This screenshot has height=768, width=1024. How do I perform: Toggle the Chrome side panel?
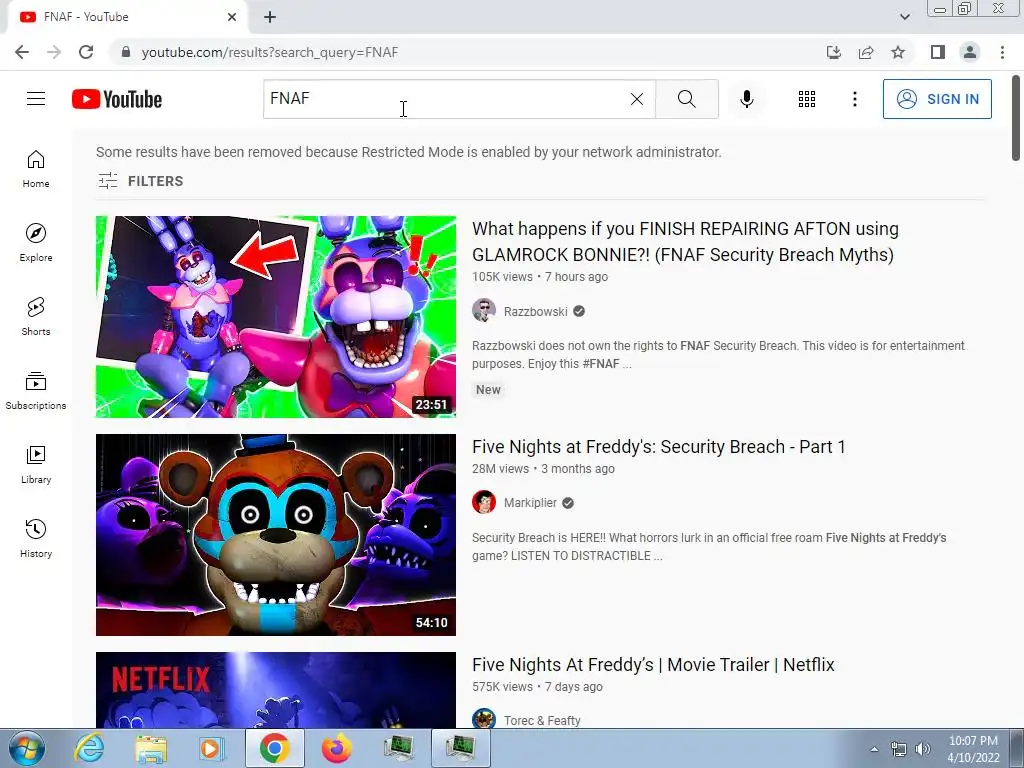938,52
